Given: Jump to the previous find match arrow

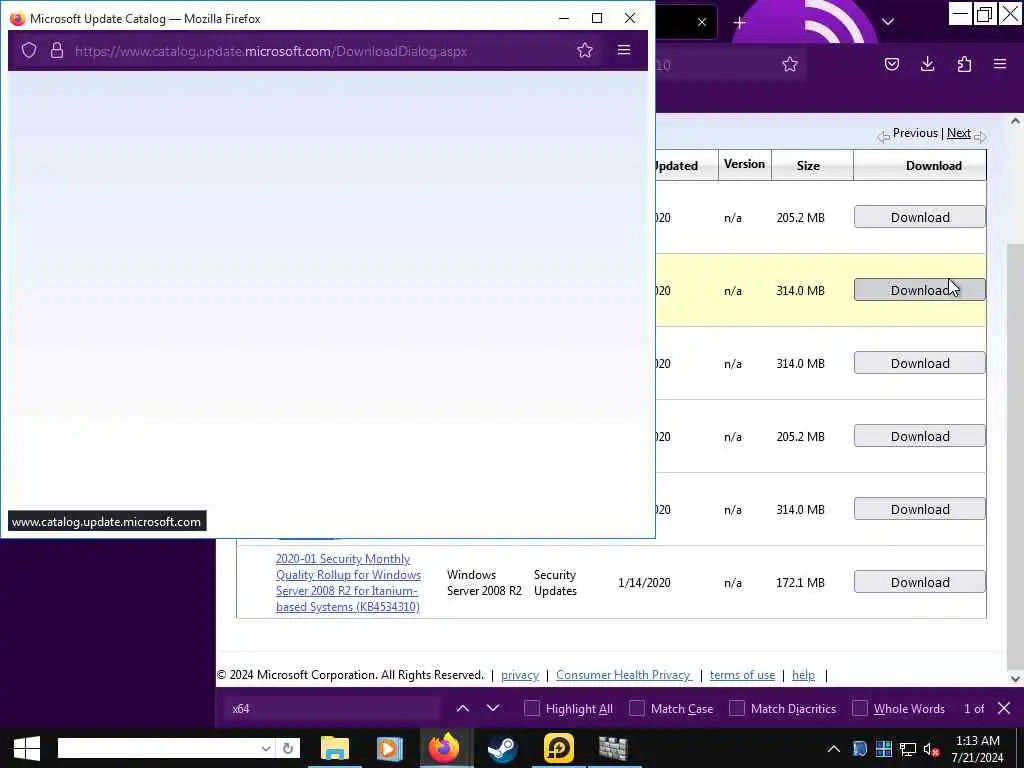Looking at the screenshot, I should [462, 708].
